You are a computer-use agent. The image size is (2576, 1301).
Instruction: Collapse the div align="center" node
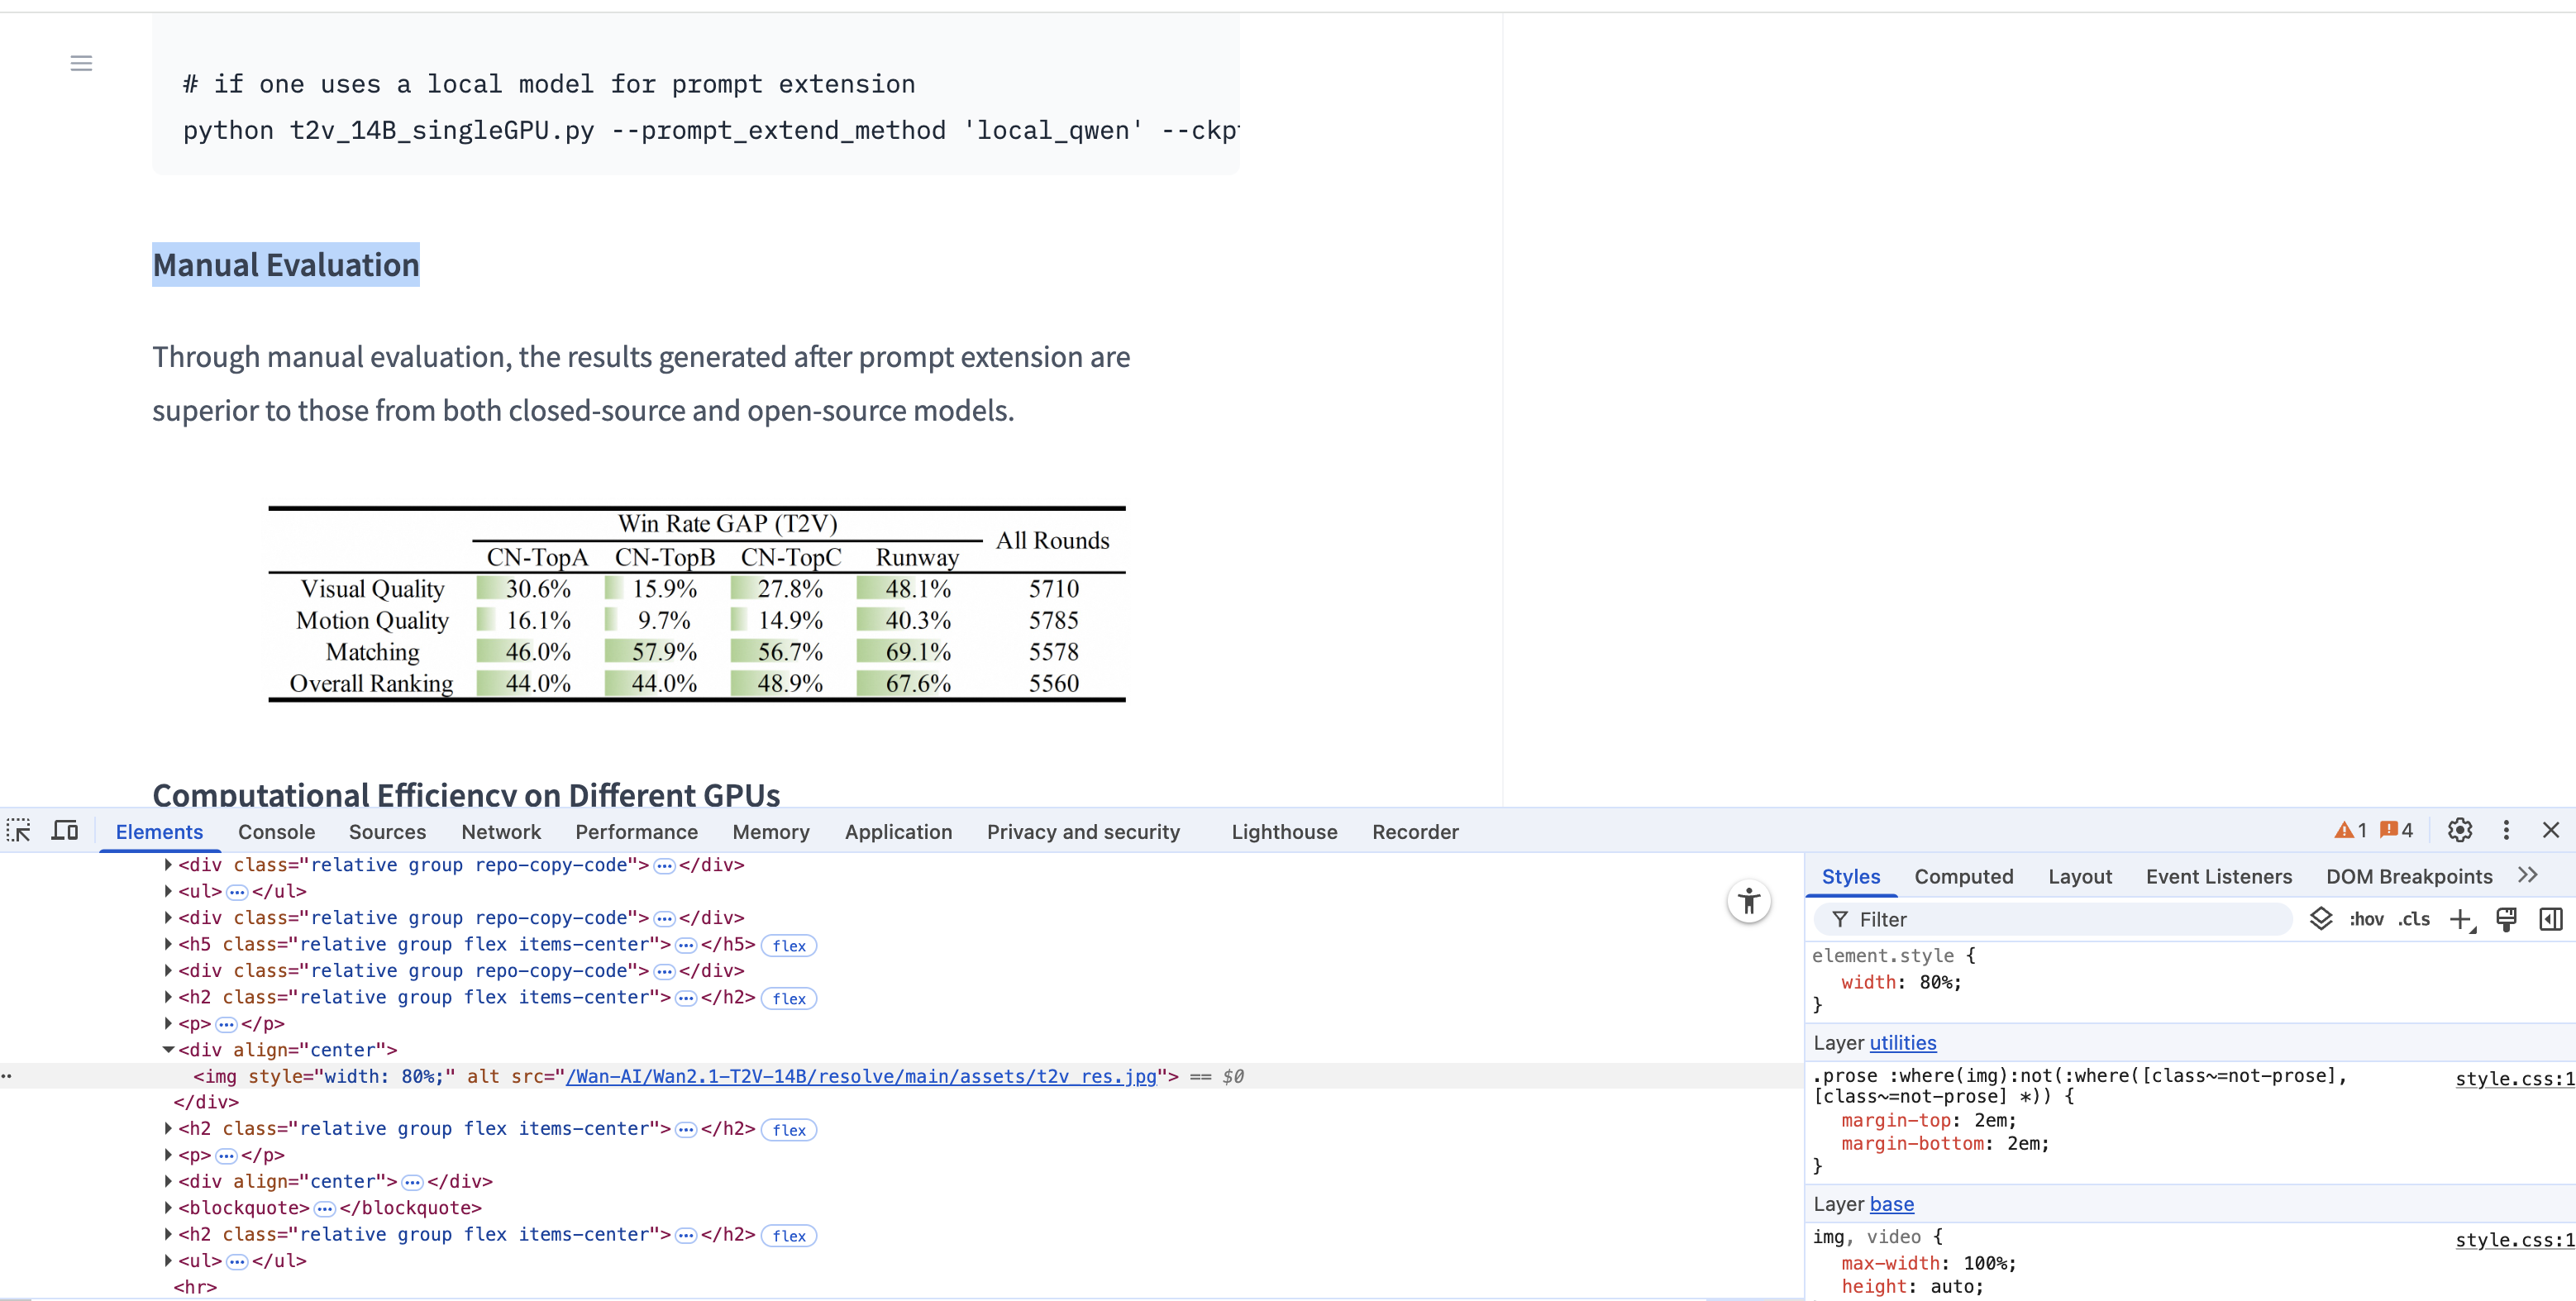tap(168, 1050)
